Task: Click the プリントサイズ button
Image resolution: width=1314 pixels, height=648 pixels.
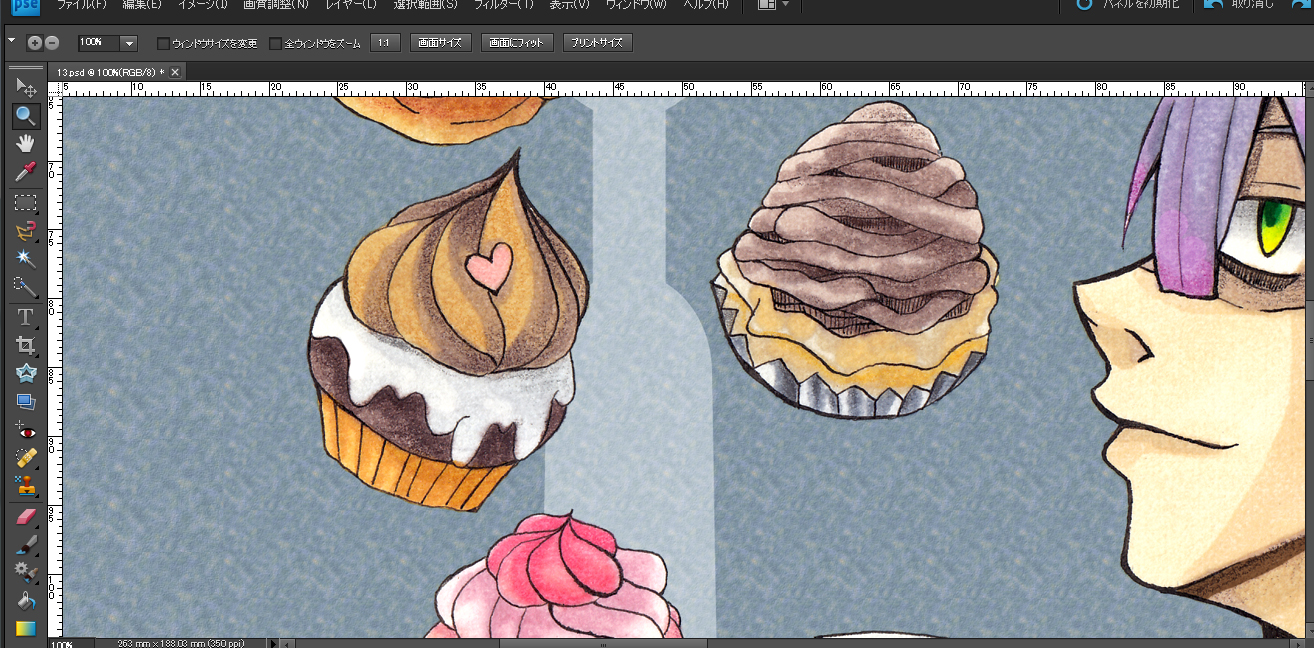Action: (597, 43)
